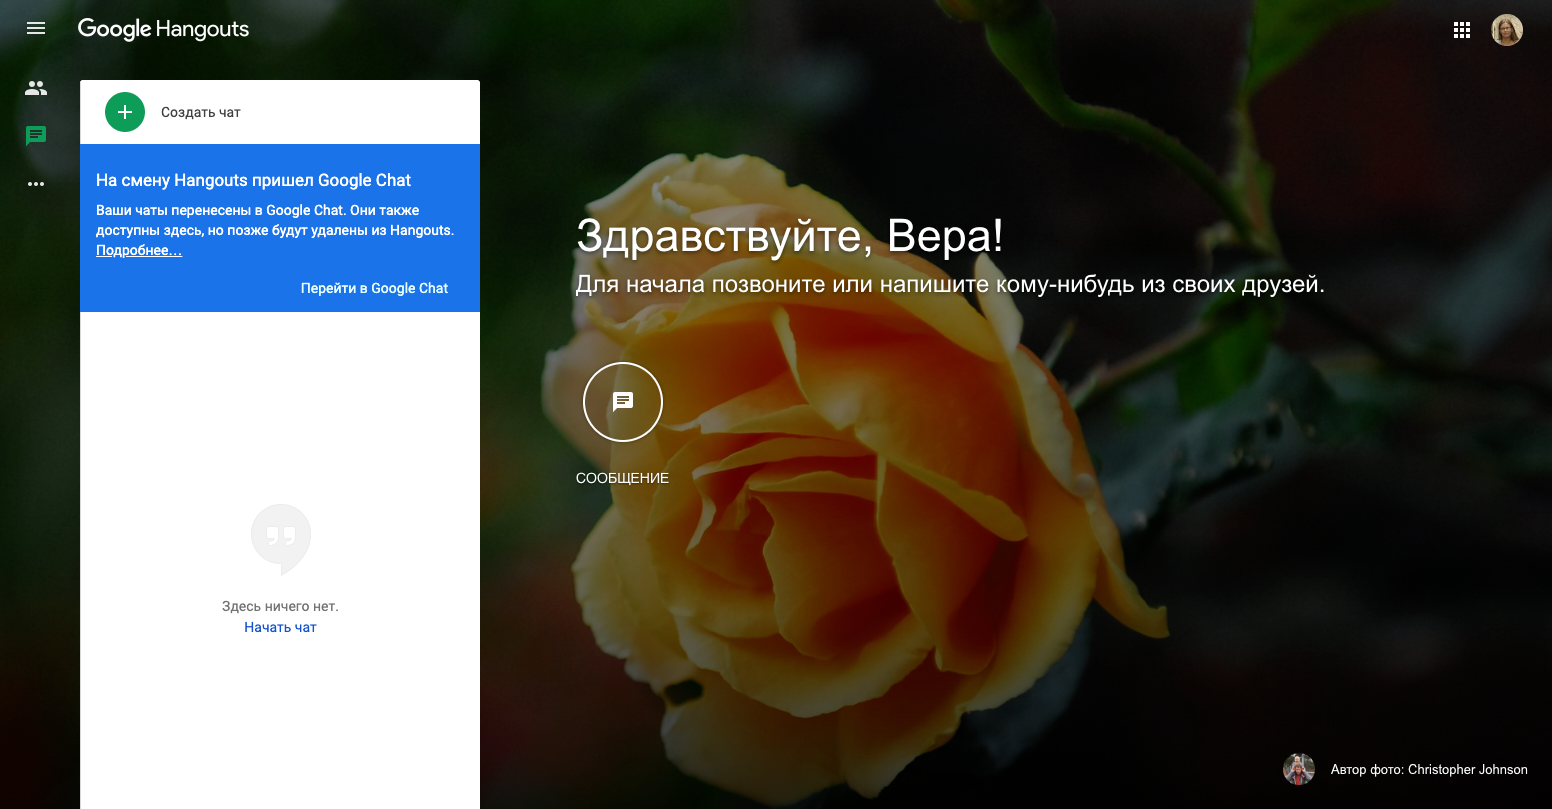Click the circular message icon button
The height and width of the screenshot is (809, 1552).
tap(623, 402)
